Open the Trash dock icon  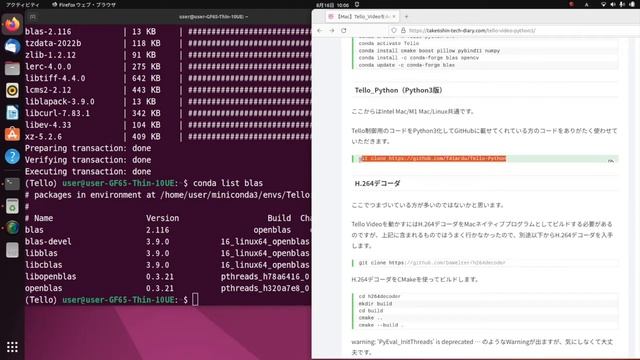(12, 206)
